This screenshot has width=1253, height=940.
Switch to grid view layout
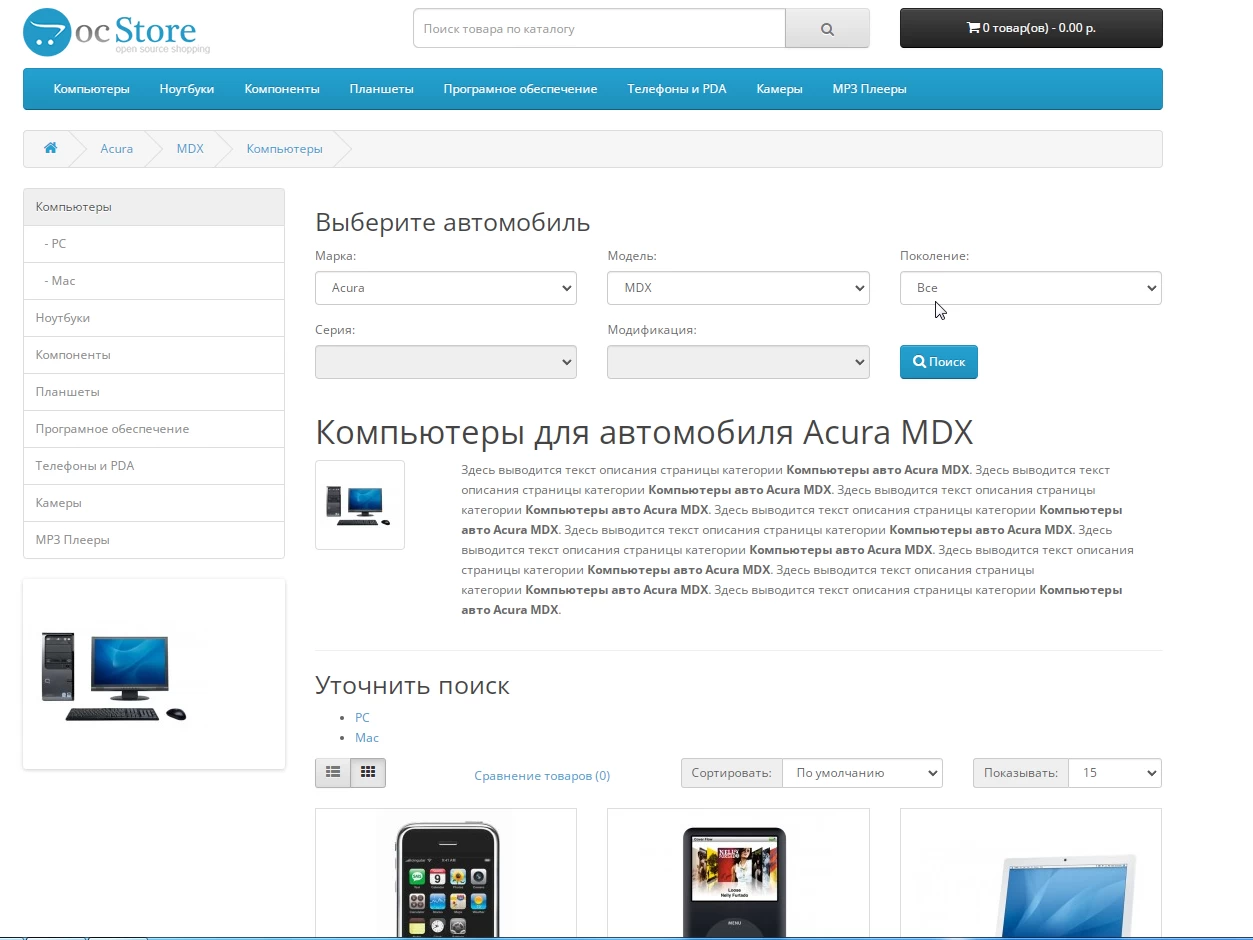pos(368,773)
